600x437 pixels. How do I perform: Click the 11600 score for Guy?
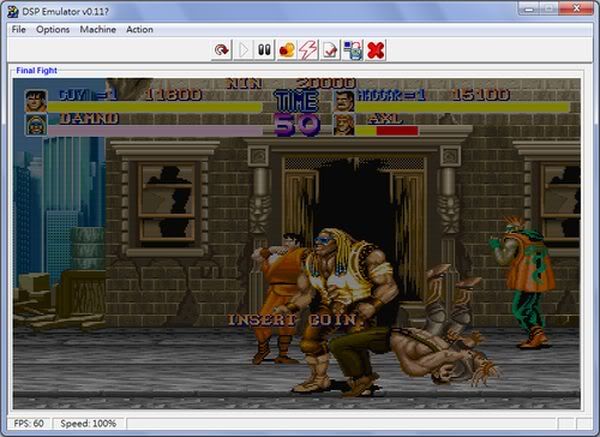pos(173,95)
